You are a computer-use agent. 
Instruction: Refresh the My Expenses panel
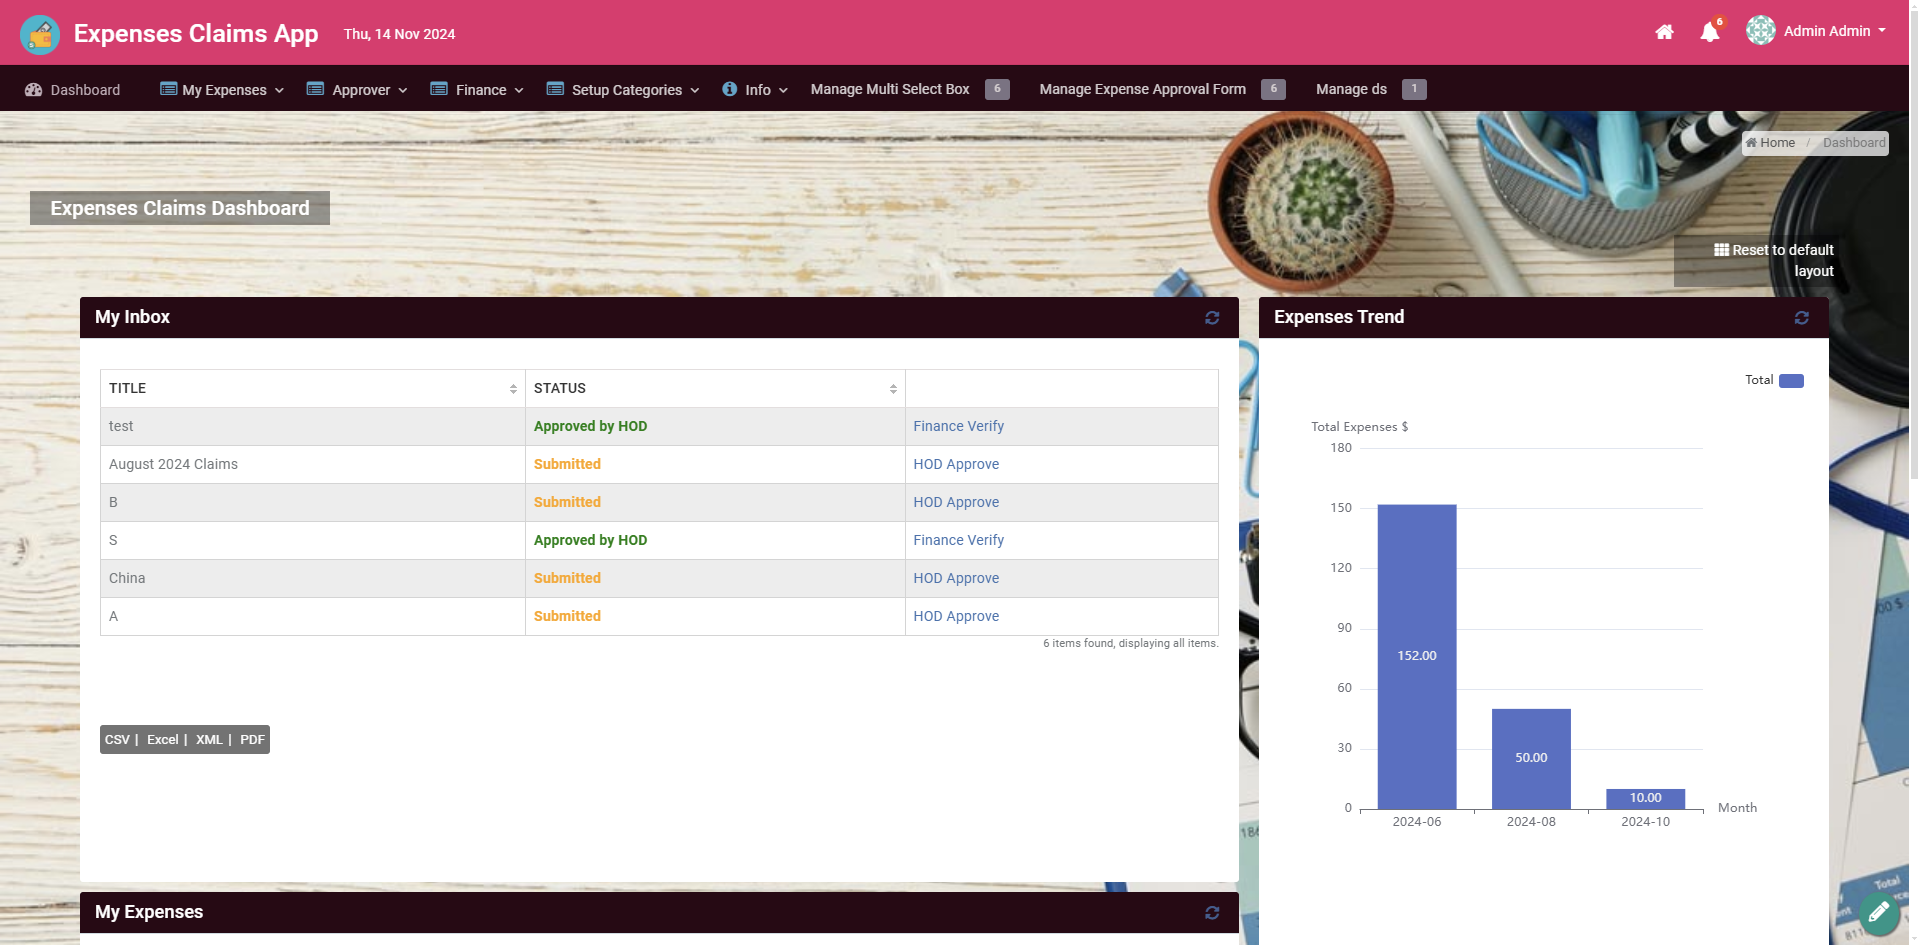coord(1212,913)
